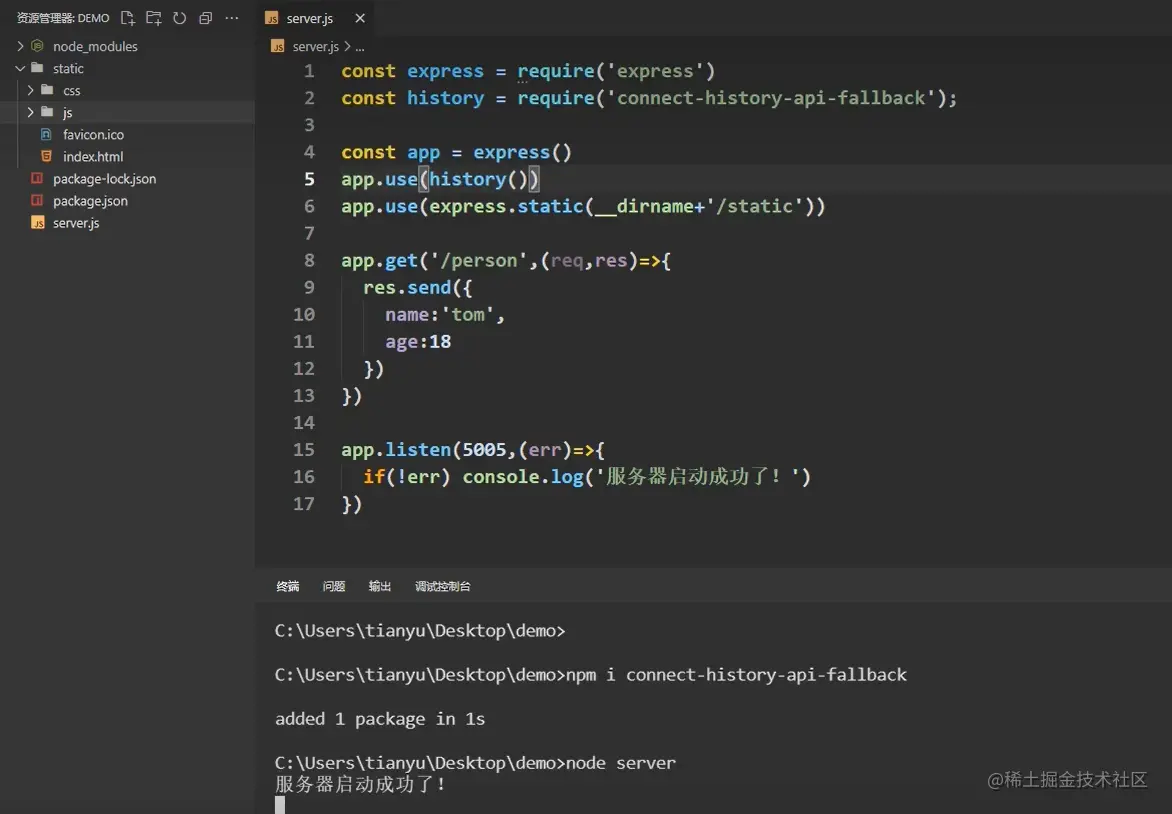Click the New Folder icon in explorer header
Image resolution: width=1172 pixels, height=814 pixels.
click(154, 18)
